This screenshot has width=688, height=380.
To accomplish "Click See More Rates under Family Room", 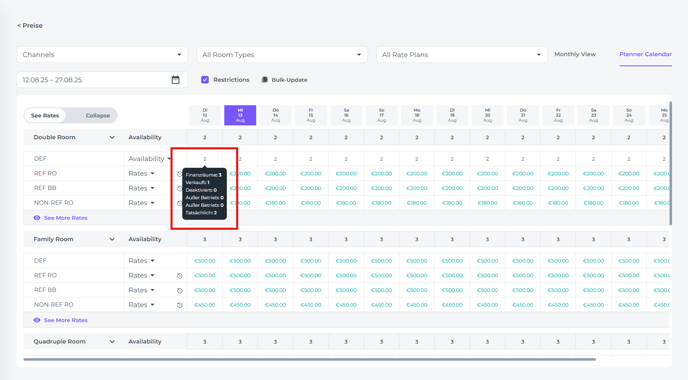I will 65,320.
